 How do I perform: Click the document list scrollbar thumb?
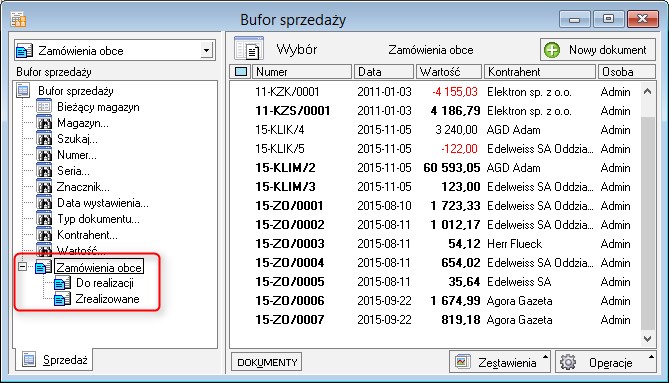[647, 222]
